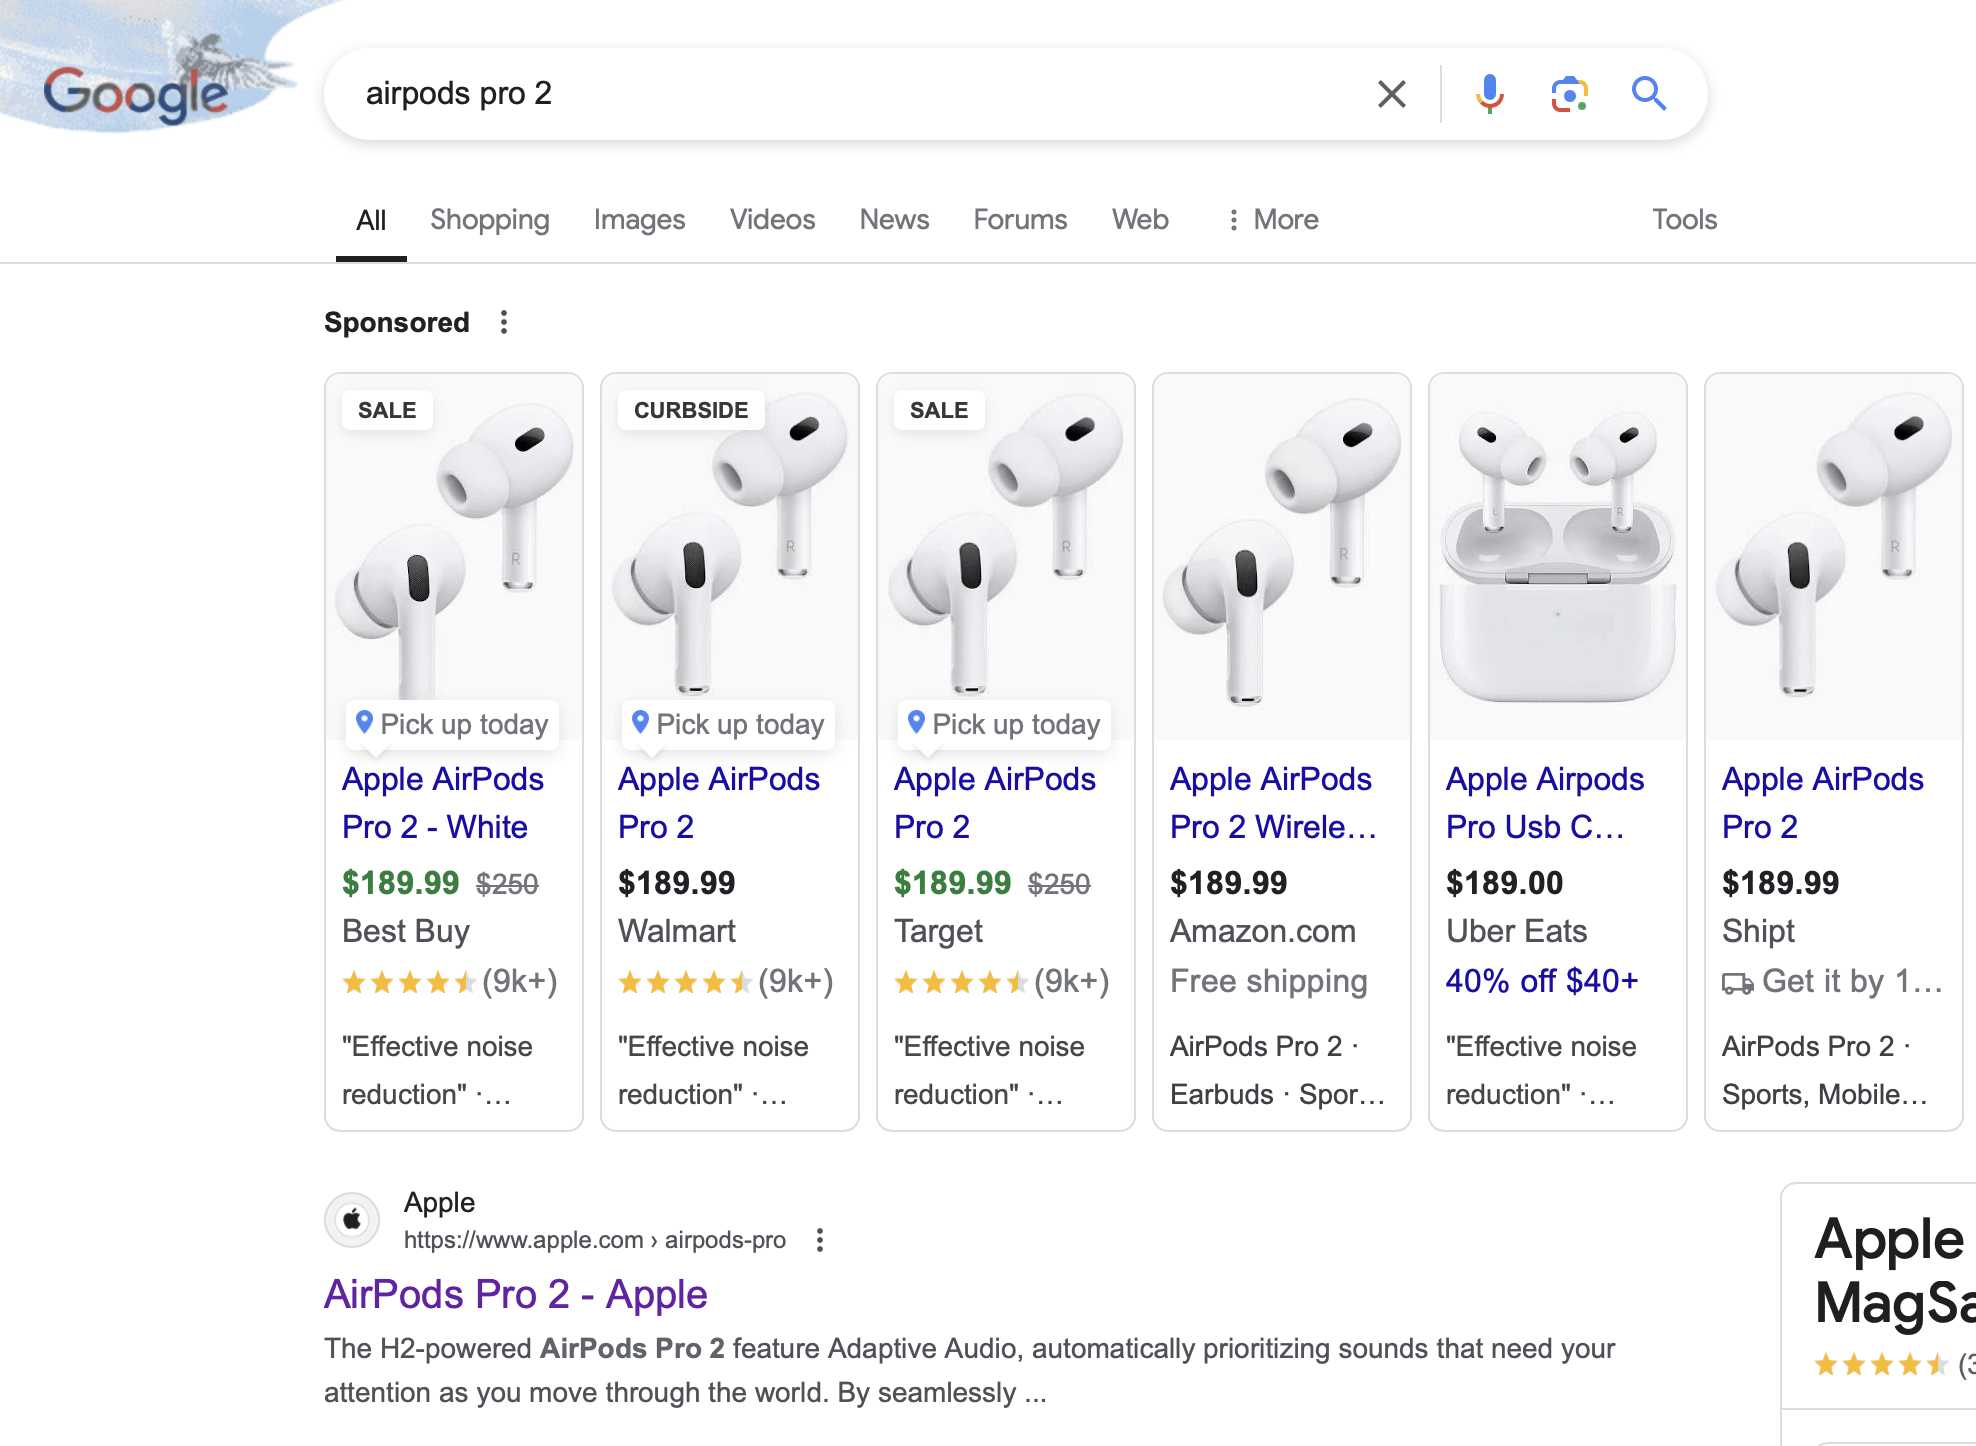The image size is (1976, 1446).
Task: Go to Google homepage via logo
Action: [136, 94]
